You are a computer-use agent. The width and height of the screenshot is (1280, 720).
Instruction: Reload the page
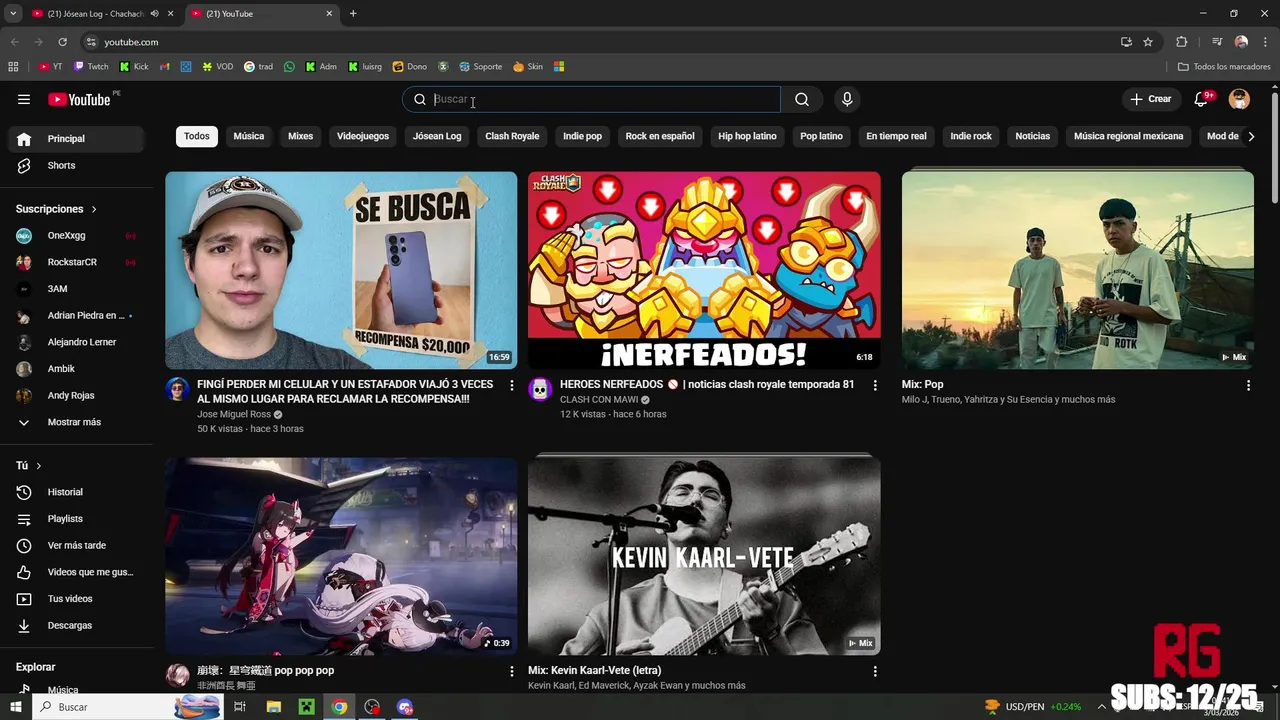pos(62,42)
